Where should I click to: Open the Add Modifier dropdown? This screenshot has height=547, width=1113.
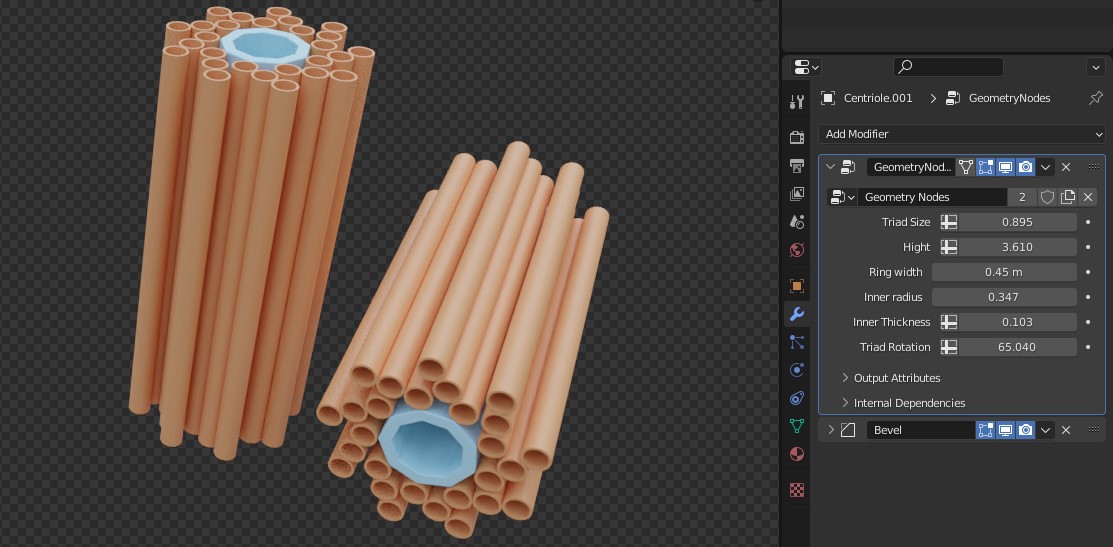962,134
